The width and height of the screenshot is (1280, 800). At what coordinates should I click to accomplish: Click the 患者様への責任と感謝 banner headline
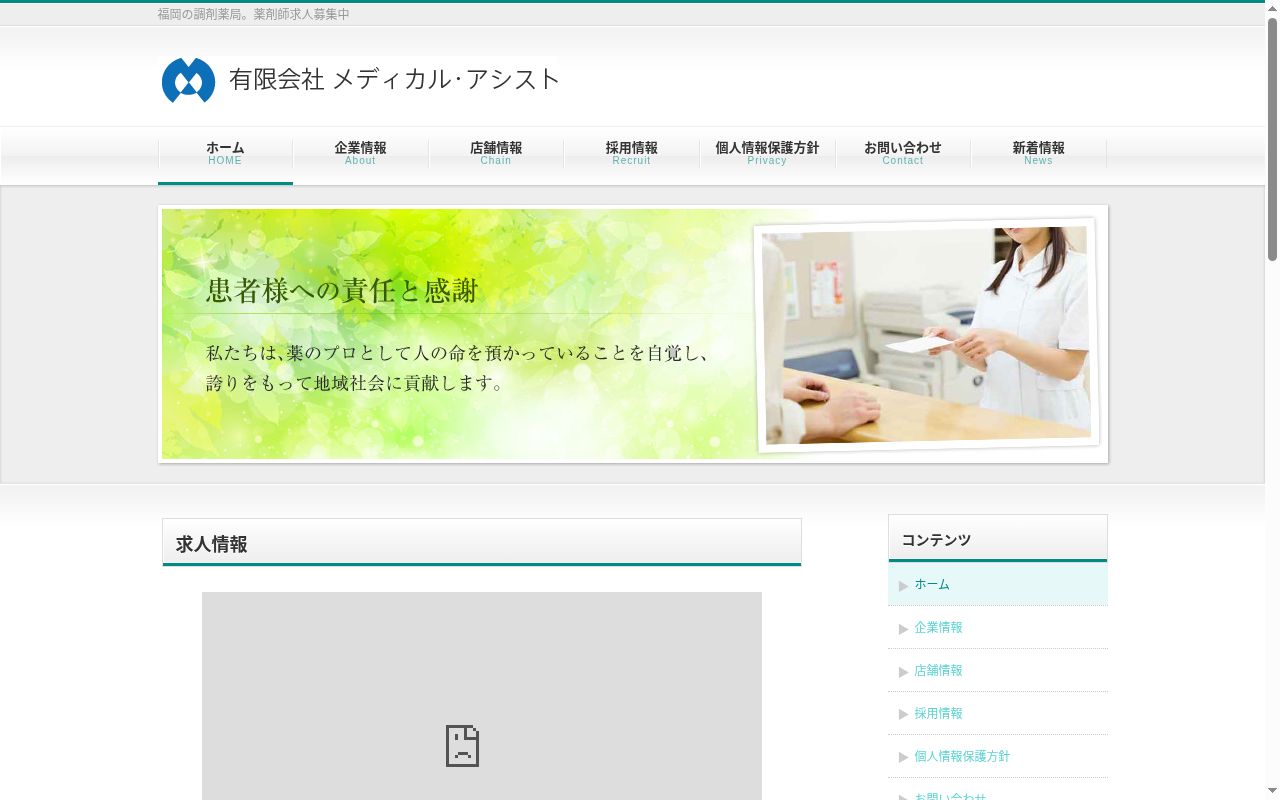342,291
